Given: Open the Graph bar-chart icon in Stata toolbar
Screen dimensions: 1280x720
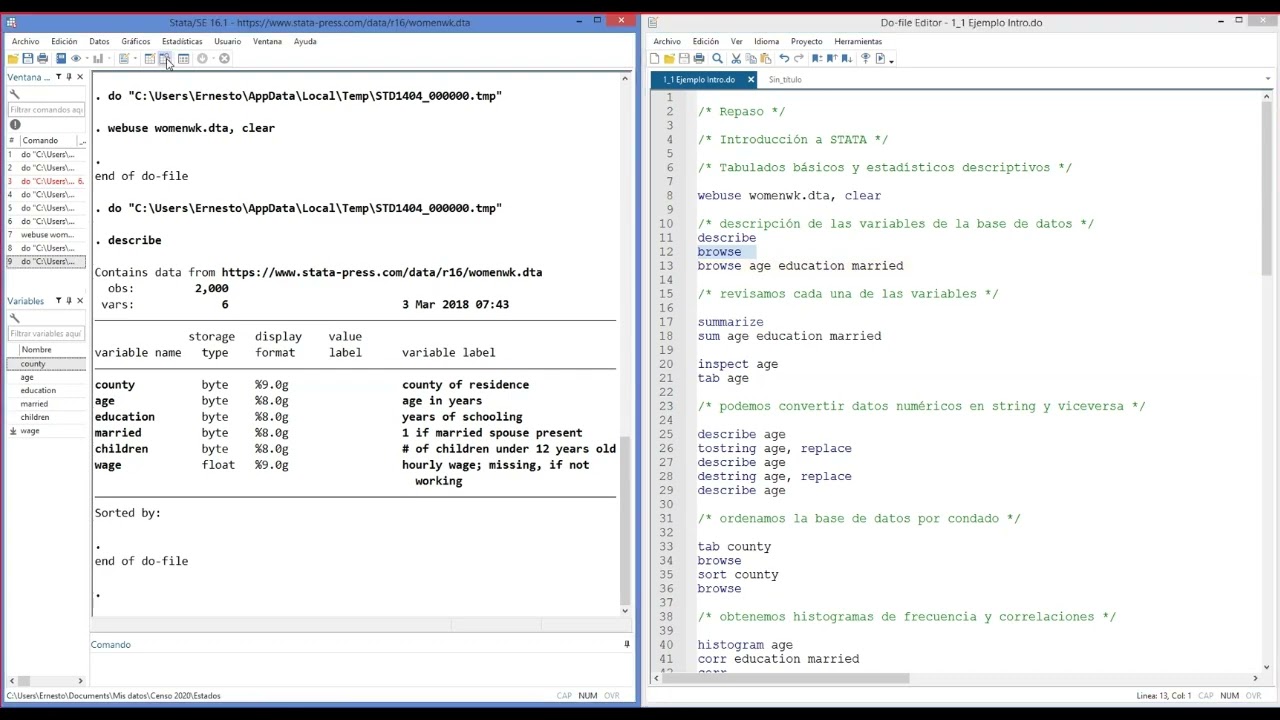Looking at the screenshot, I should tap(98, 58).
